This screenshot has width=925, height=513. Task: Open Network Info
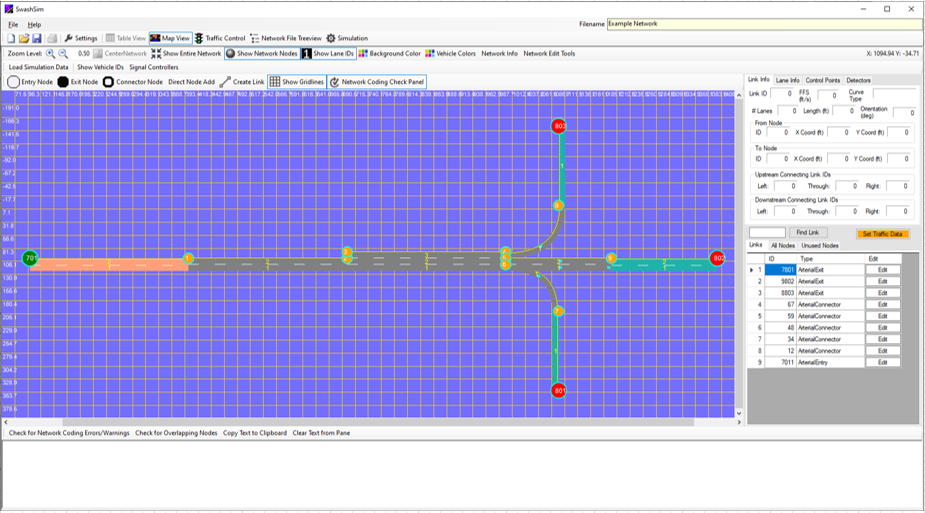tap(499, 54)
